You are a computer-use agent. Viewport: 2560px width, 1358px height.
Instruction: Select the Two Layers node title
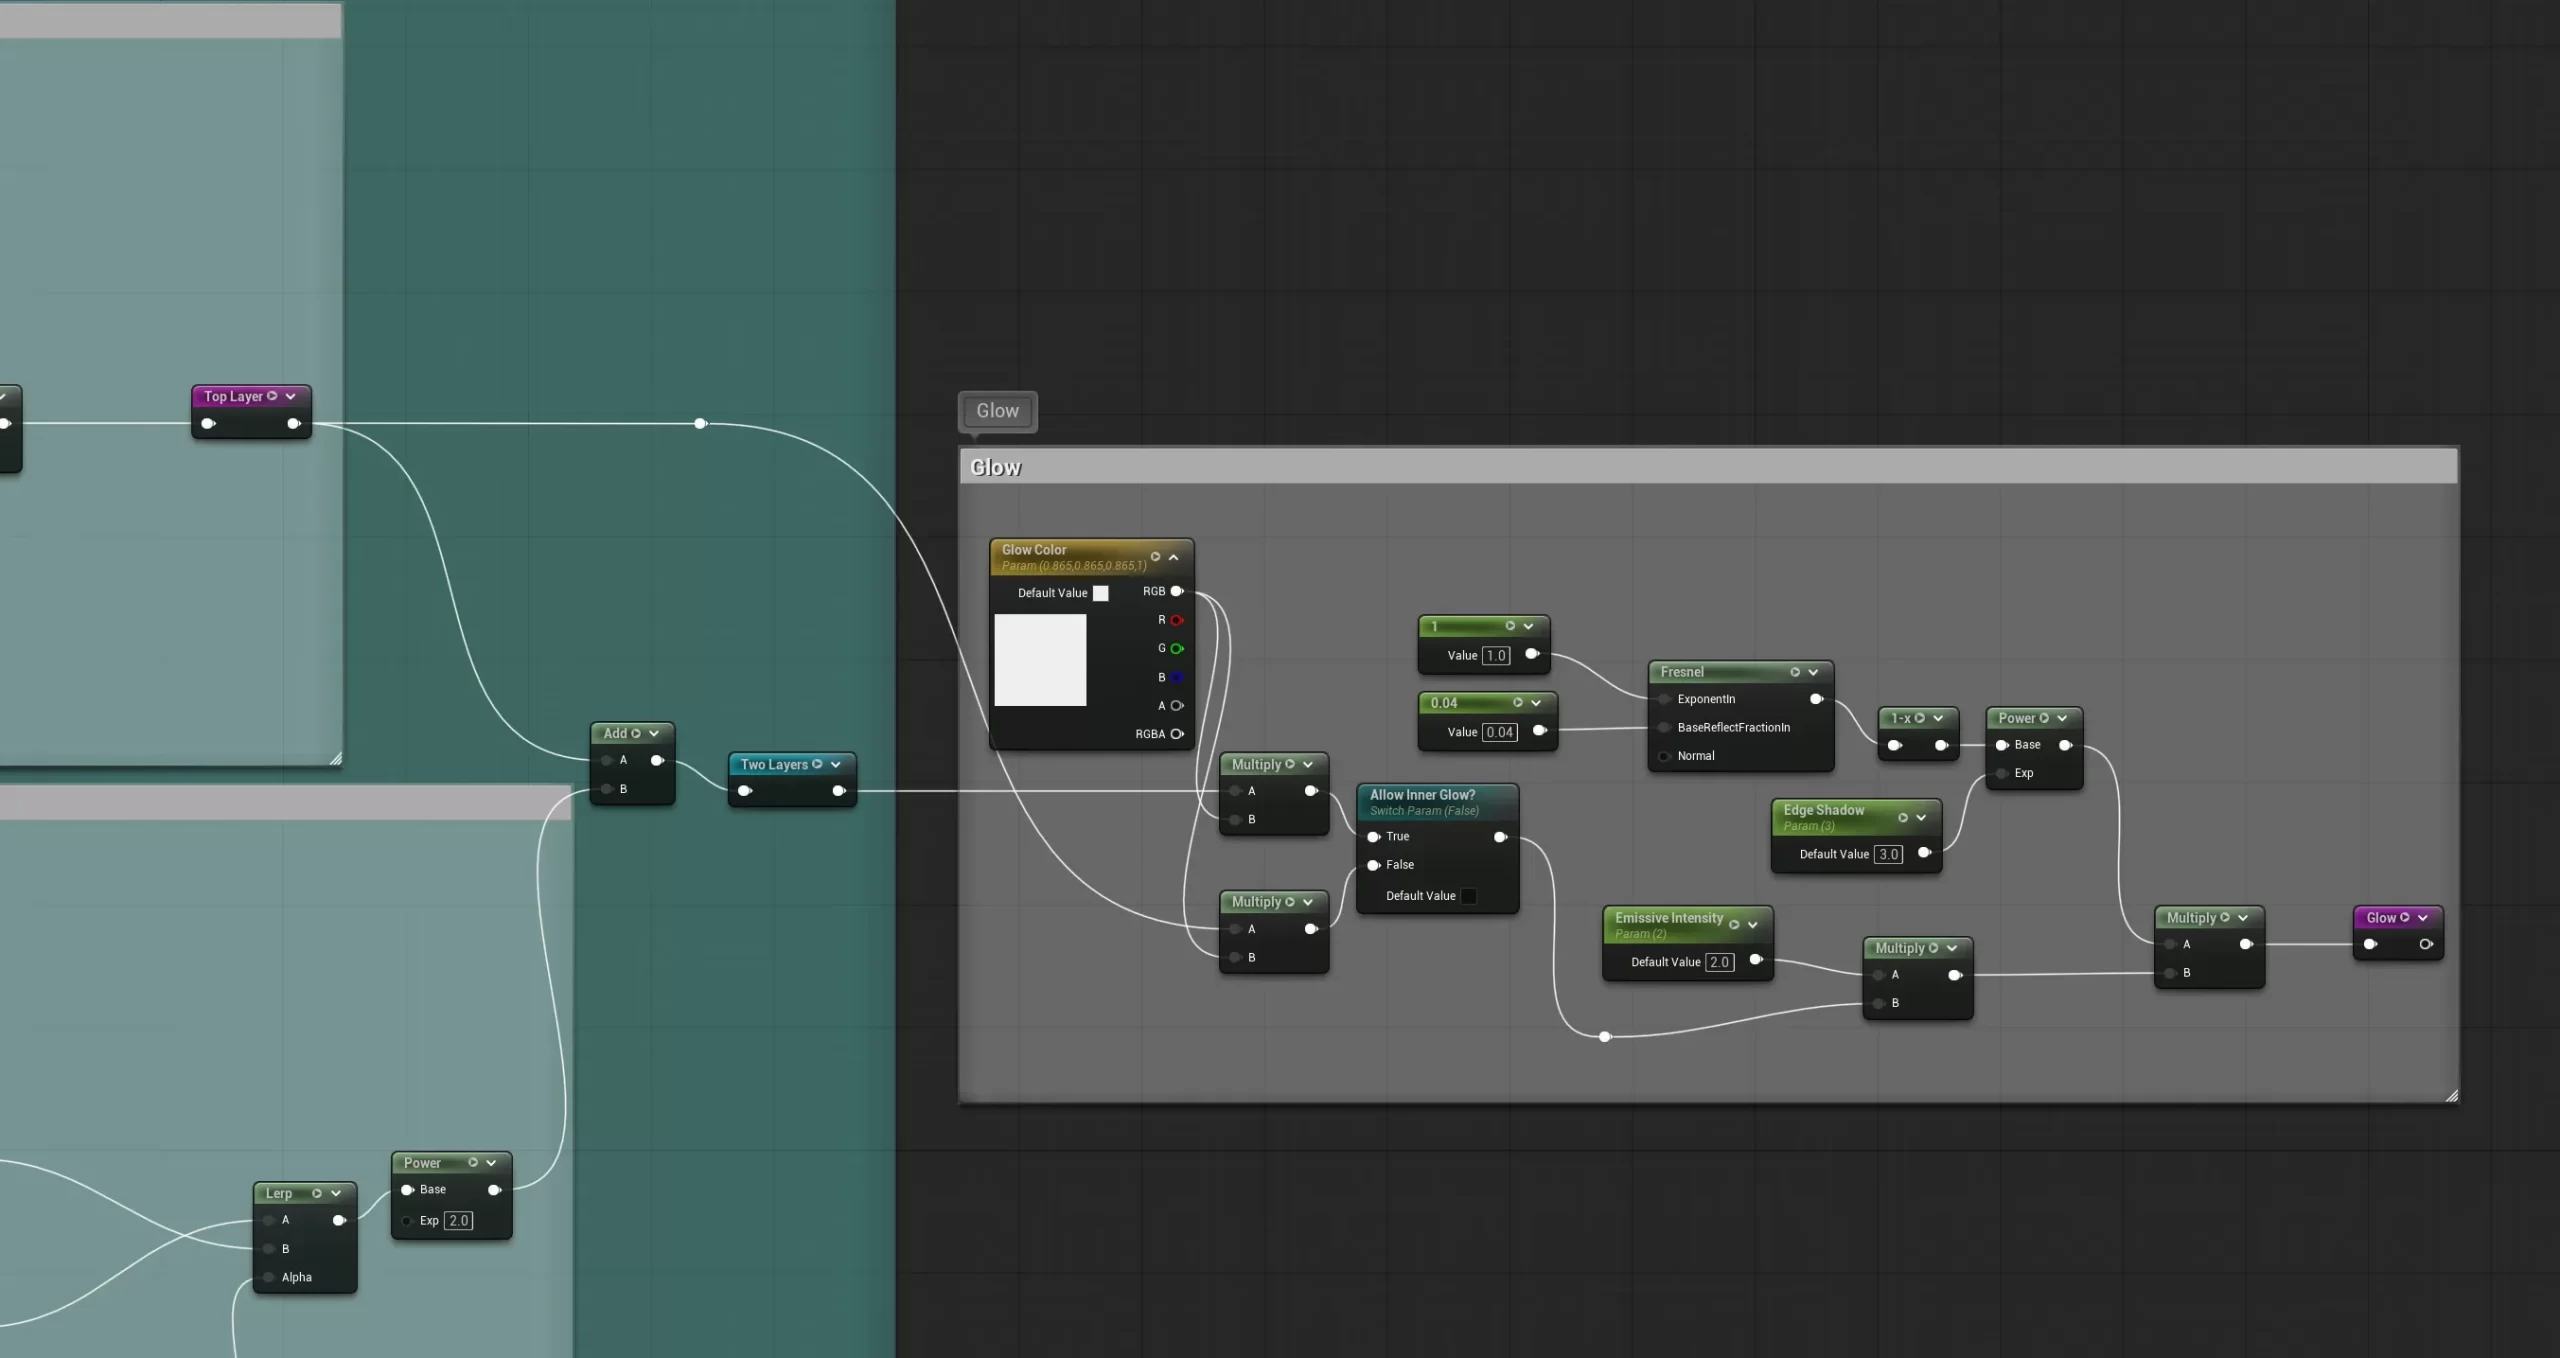774,764
